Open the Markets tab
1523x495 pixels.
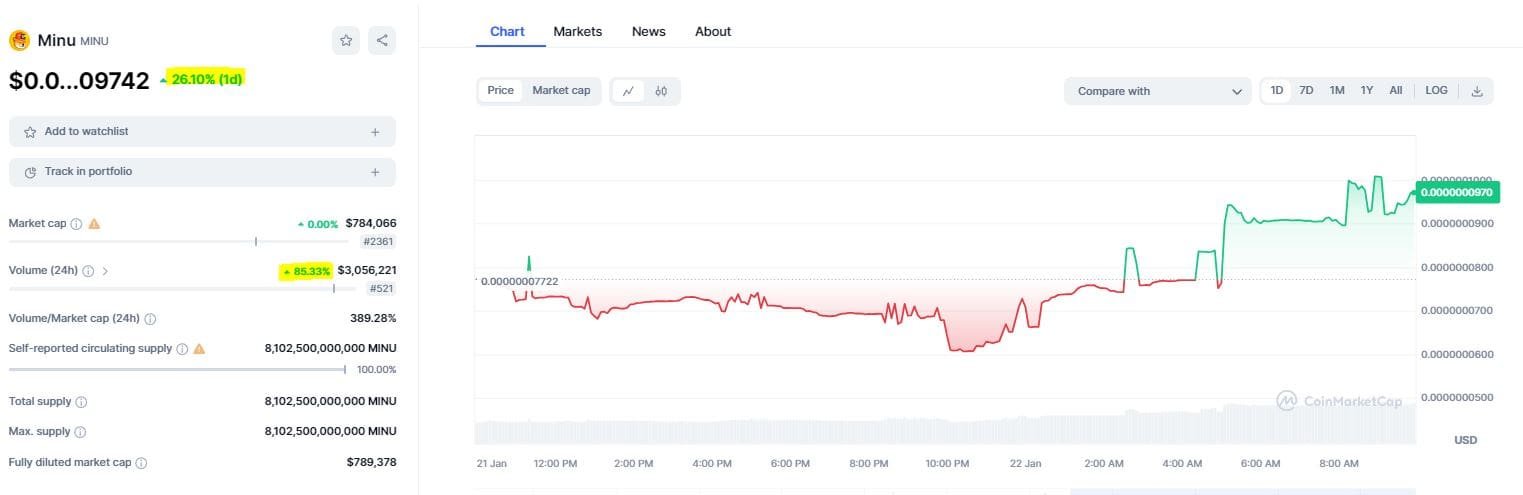pyautogui.click(x=578, y=32)
